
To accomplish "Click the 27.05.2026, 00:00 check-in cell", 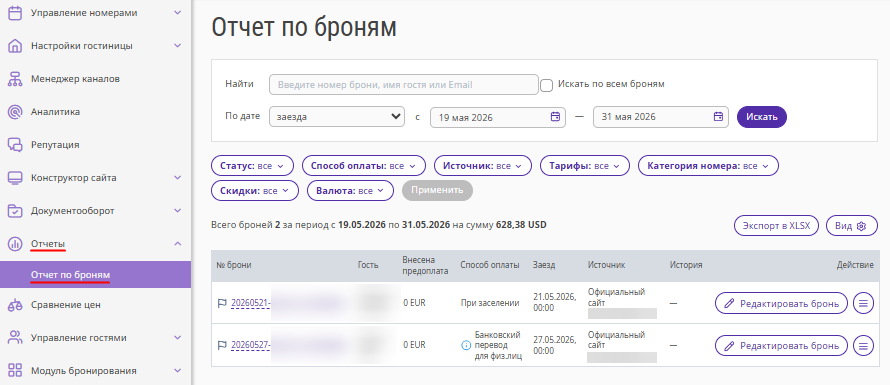I will [555, 345].
